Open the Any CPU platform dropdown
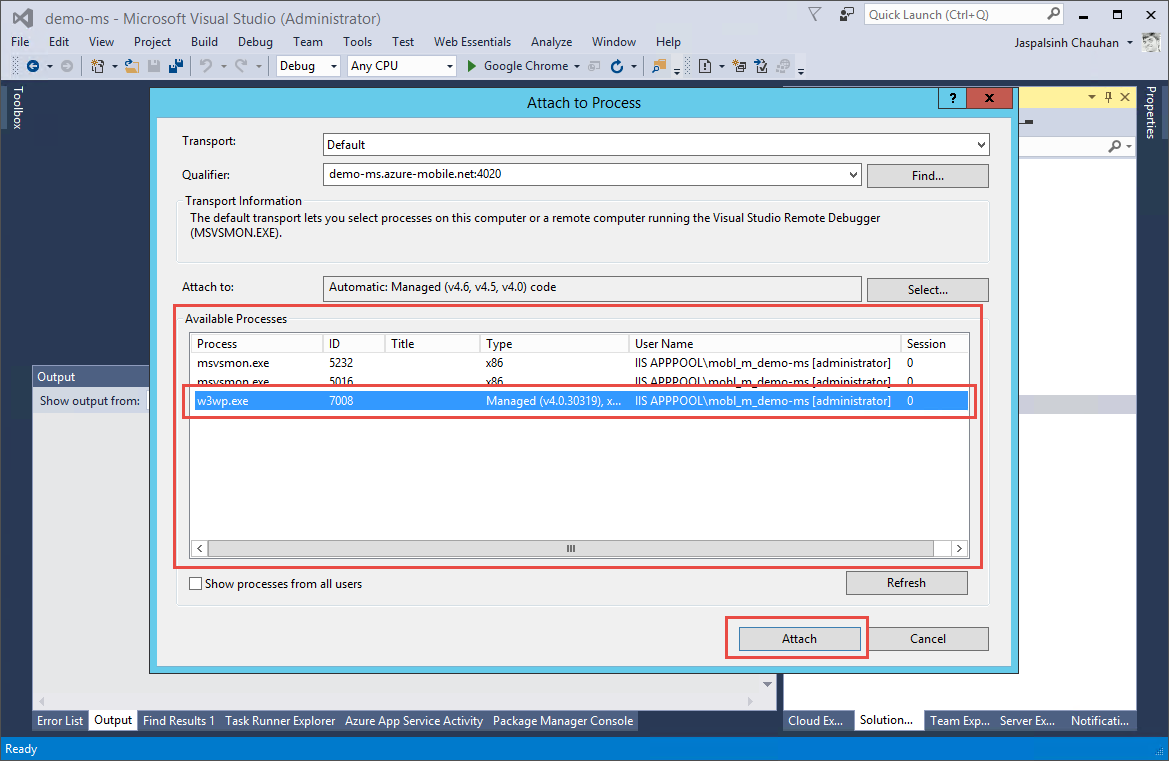 (x=450, y=66)
